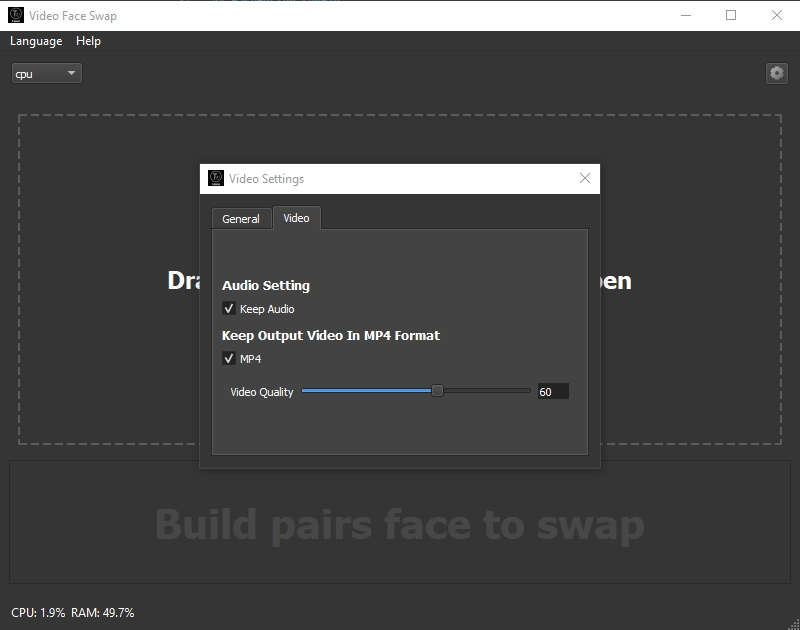The image size is (800, 630).
Task: Click the Video Face Swap app icon
Action: coord(15,15)
